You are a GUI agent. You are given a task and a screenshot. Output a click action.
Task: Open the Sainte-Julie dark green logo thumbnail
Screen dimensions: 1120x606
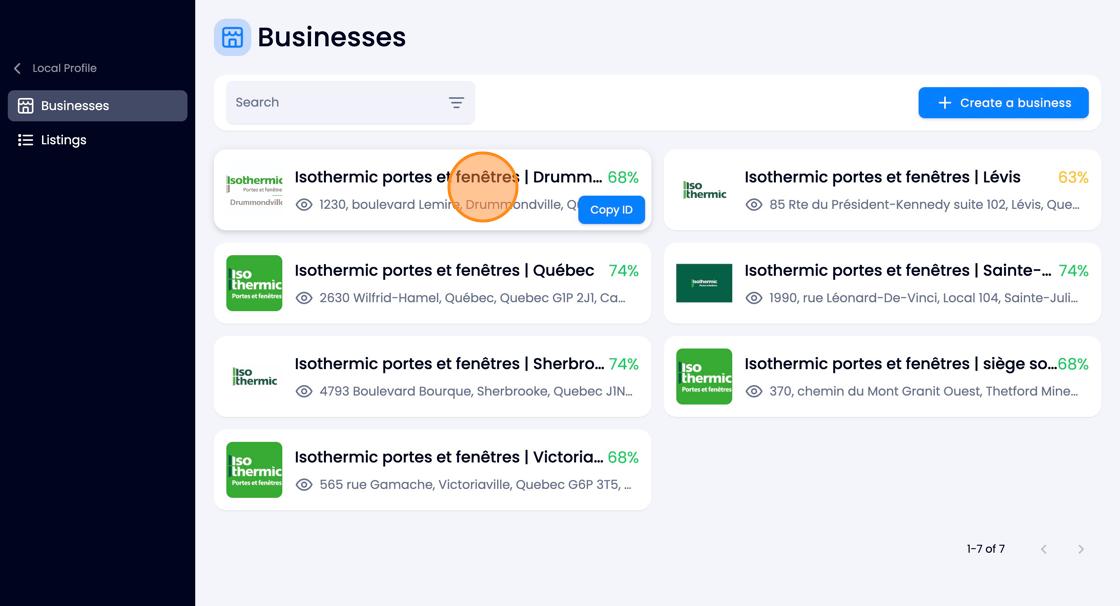click(704, 283)
